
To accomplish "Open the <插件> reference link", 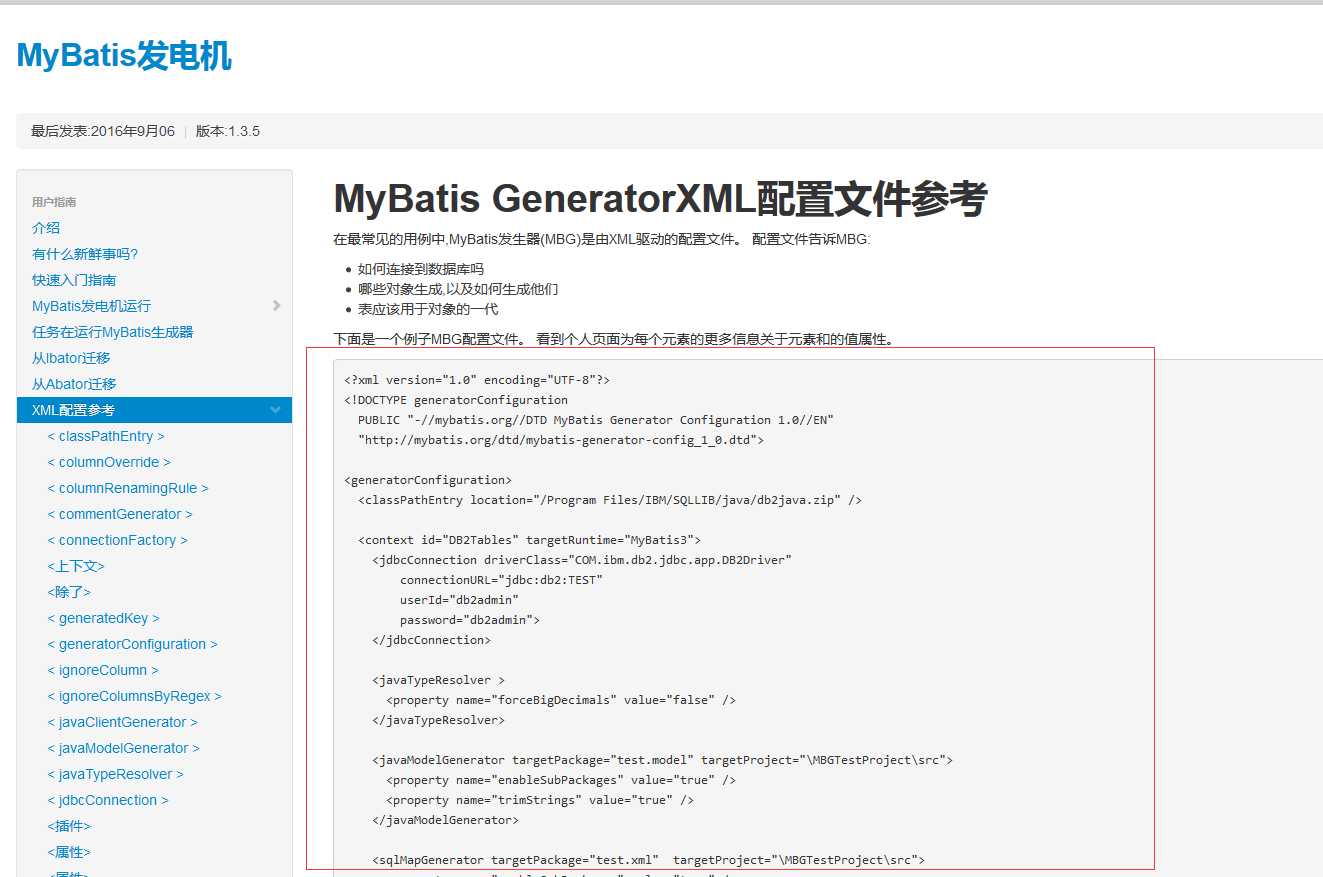I will [x=69, y=826].
